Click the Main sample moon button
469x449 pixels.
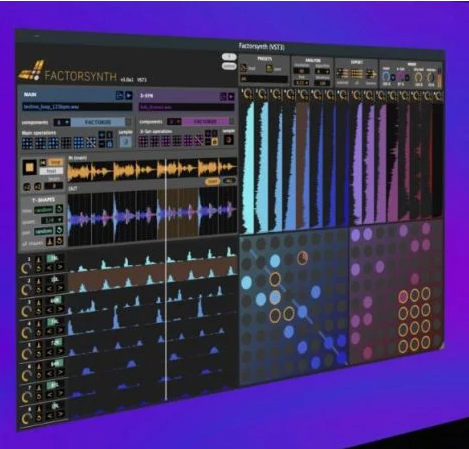(126, 142)
